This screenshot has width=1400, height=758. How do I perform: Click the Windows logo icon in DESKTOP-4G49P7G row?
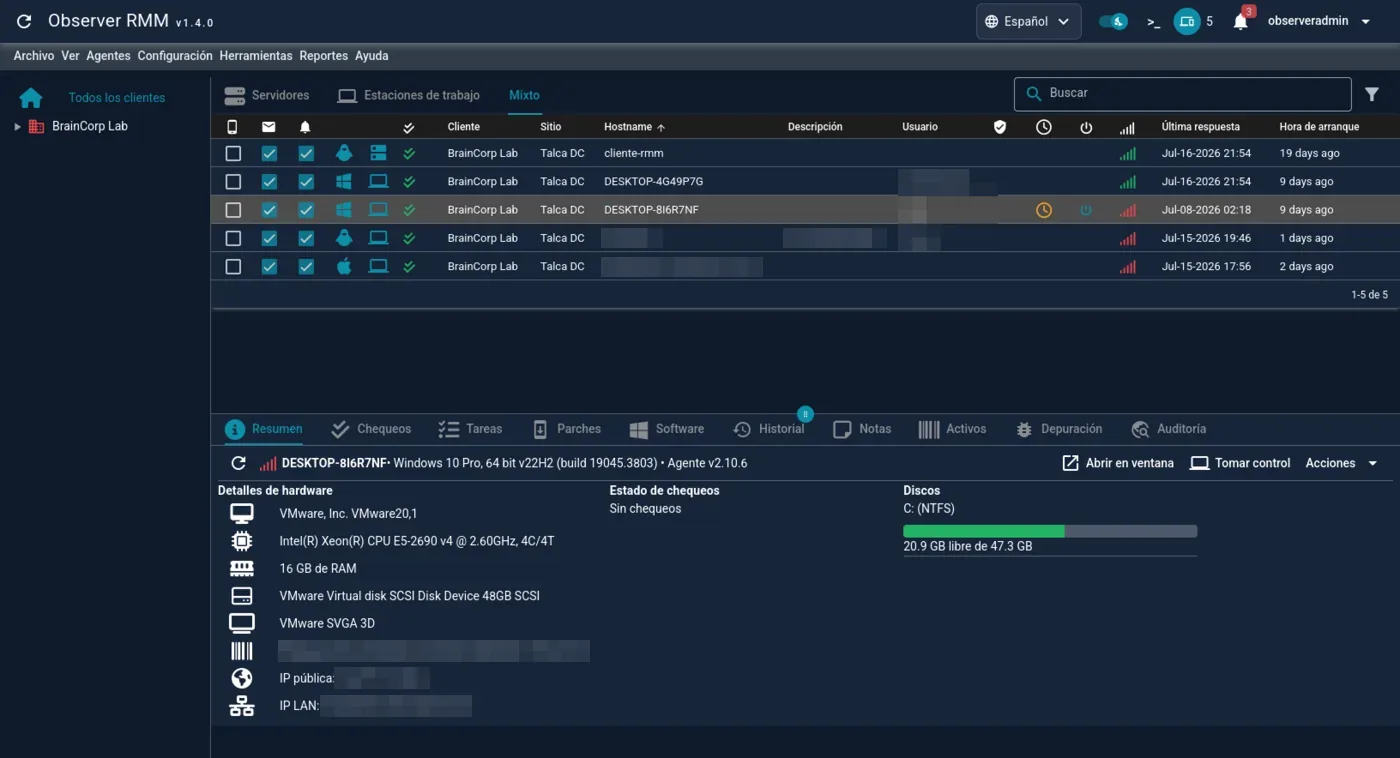pos(344,181)
